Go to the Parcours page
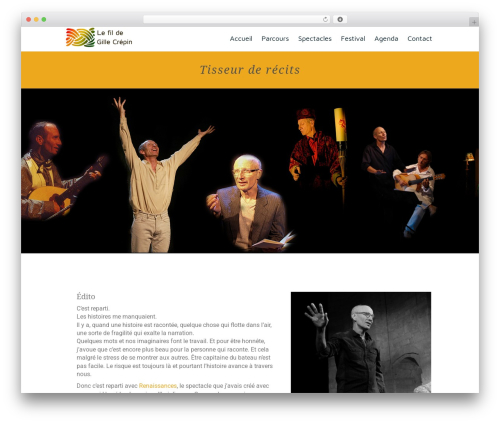Screen dimensions: 500x423 coord(275,39)
